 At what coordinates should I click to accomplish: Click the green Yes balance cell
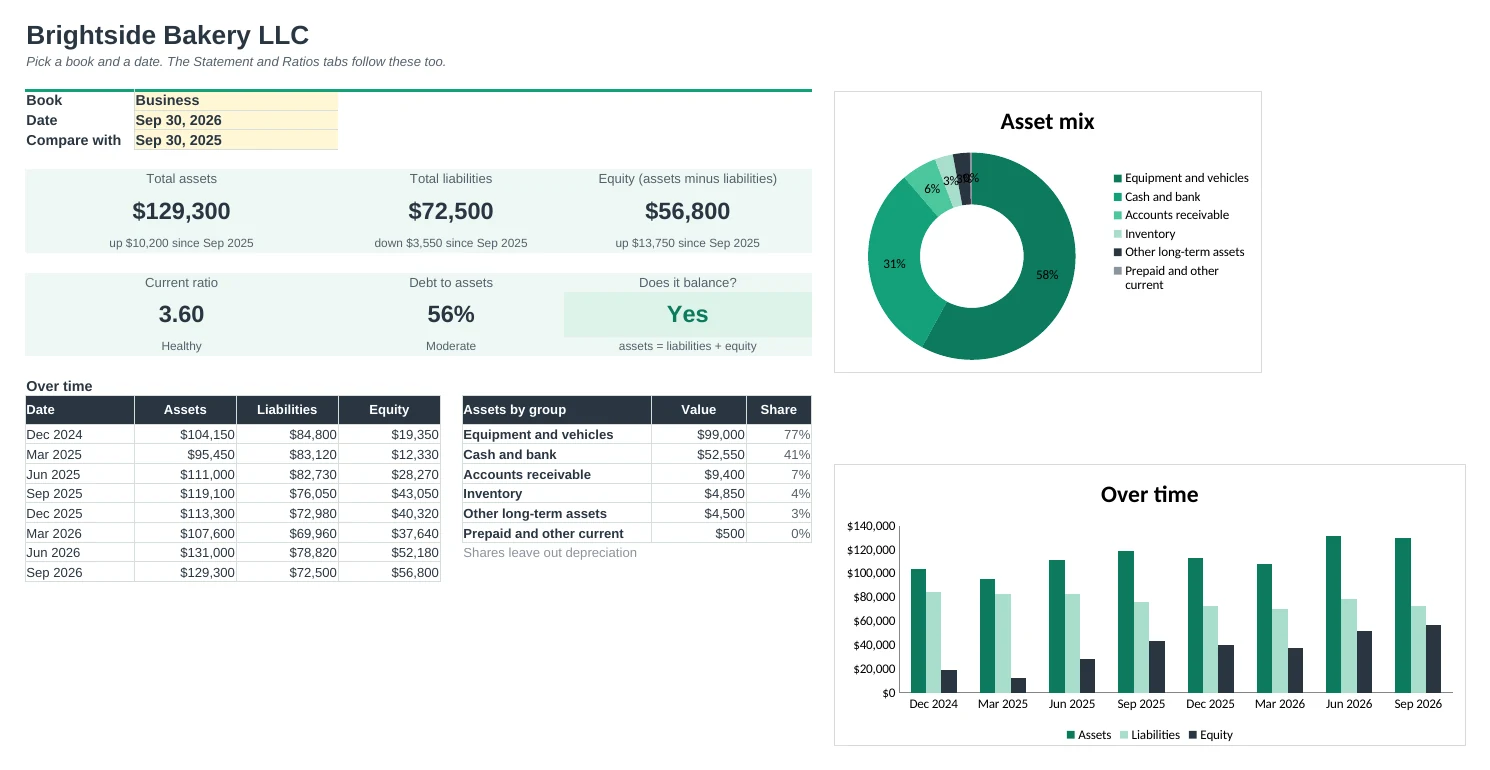687,314
